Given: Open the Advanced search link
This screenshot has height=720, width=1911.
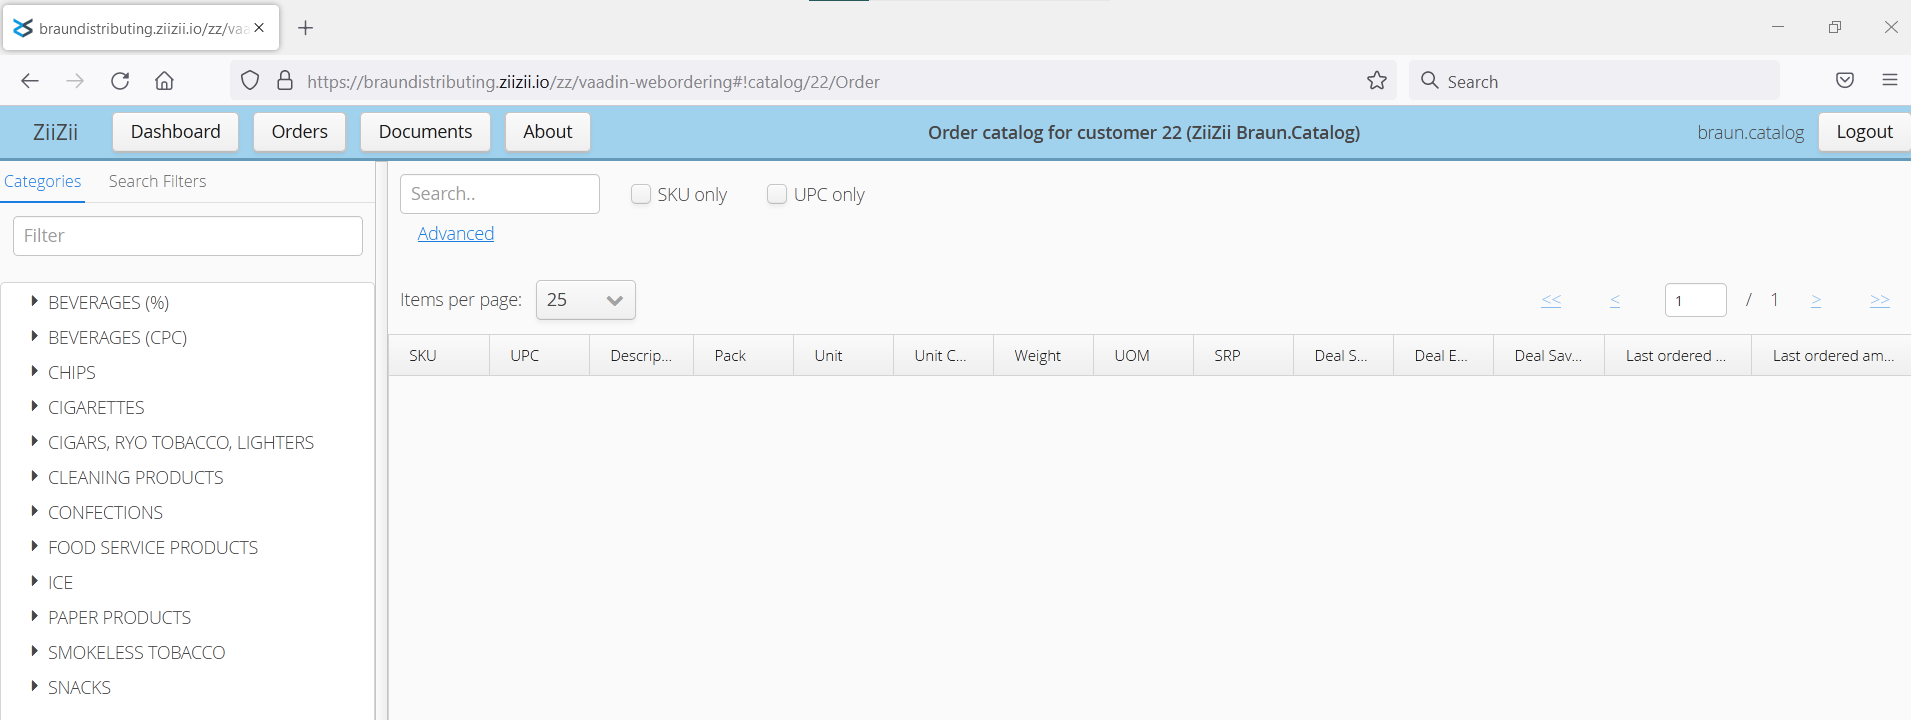Looking at the screenshot, I should (455, 233).
